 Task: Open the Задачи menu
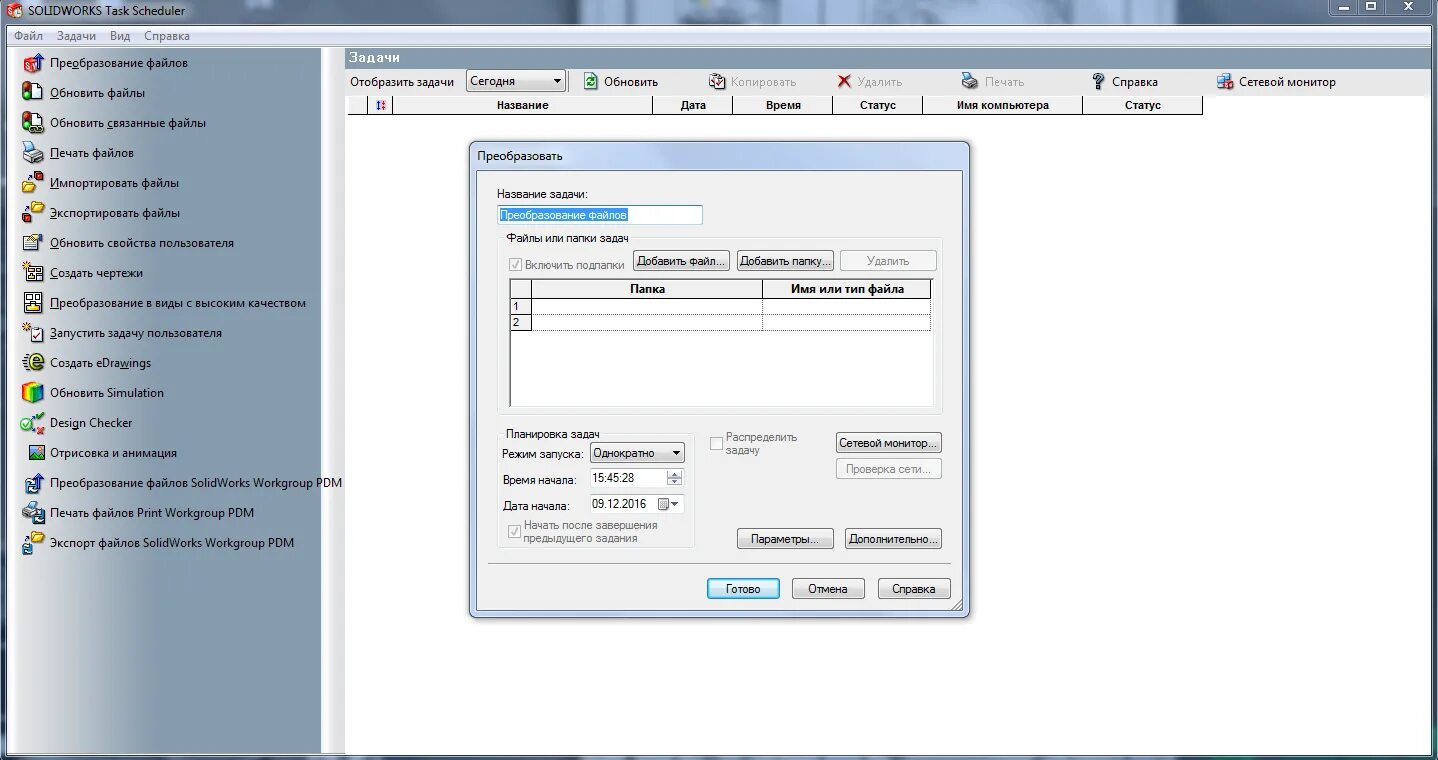76,36
